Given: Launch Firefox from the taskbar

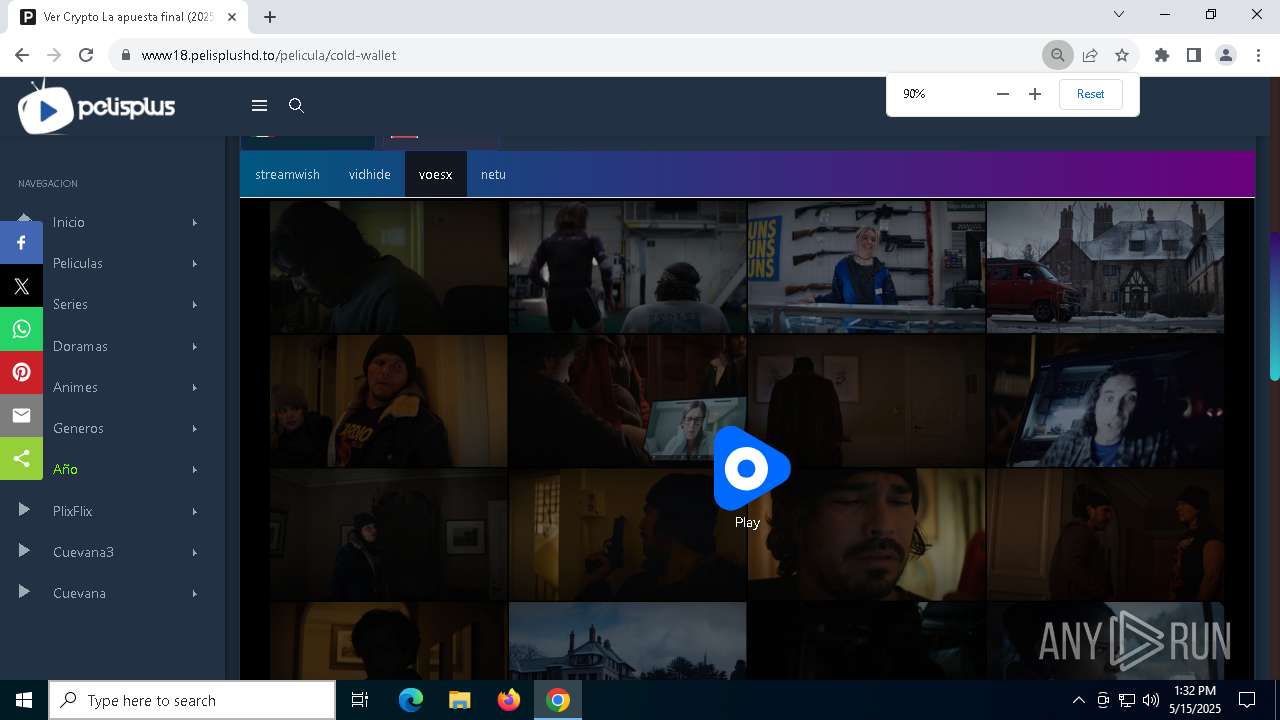Looking at the screenshot, I should 508,700.
